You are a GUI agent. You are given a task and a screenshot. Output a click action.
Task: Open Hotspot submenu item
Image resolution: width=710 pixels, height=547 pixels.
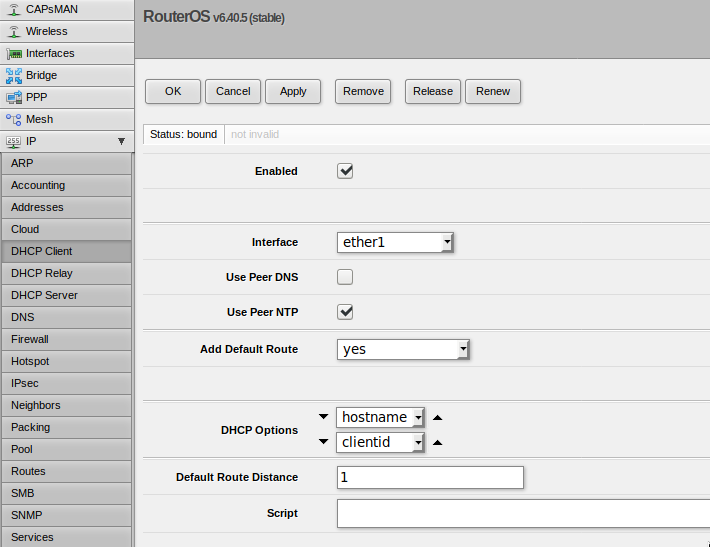click(x=67, y=361)
